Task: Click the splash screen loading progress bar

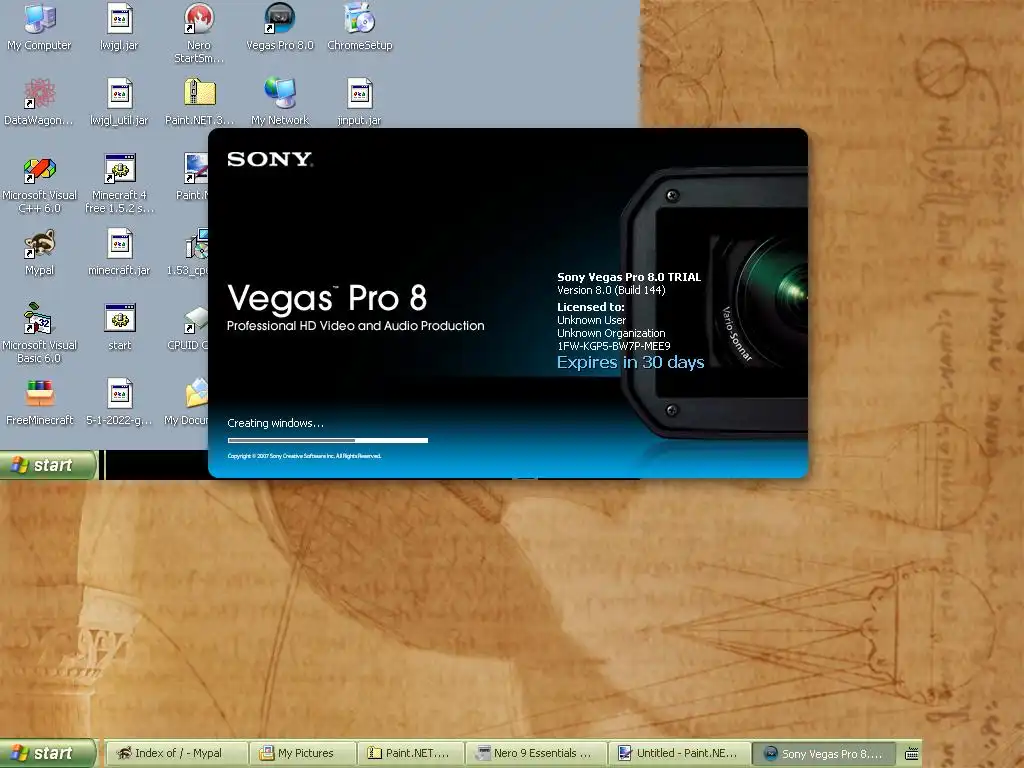Action: coord(328,440)
